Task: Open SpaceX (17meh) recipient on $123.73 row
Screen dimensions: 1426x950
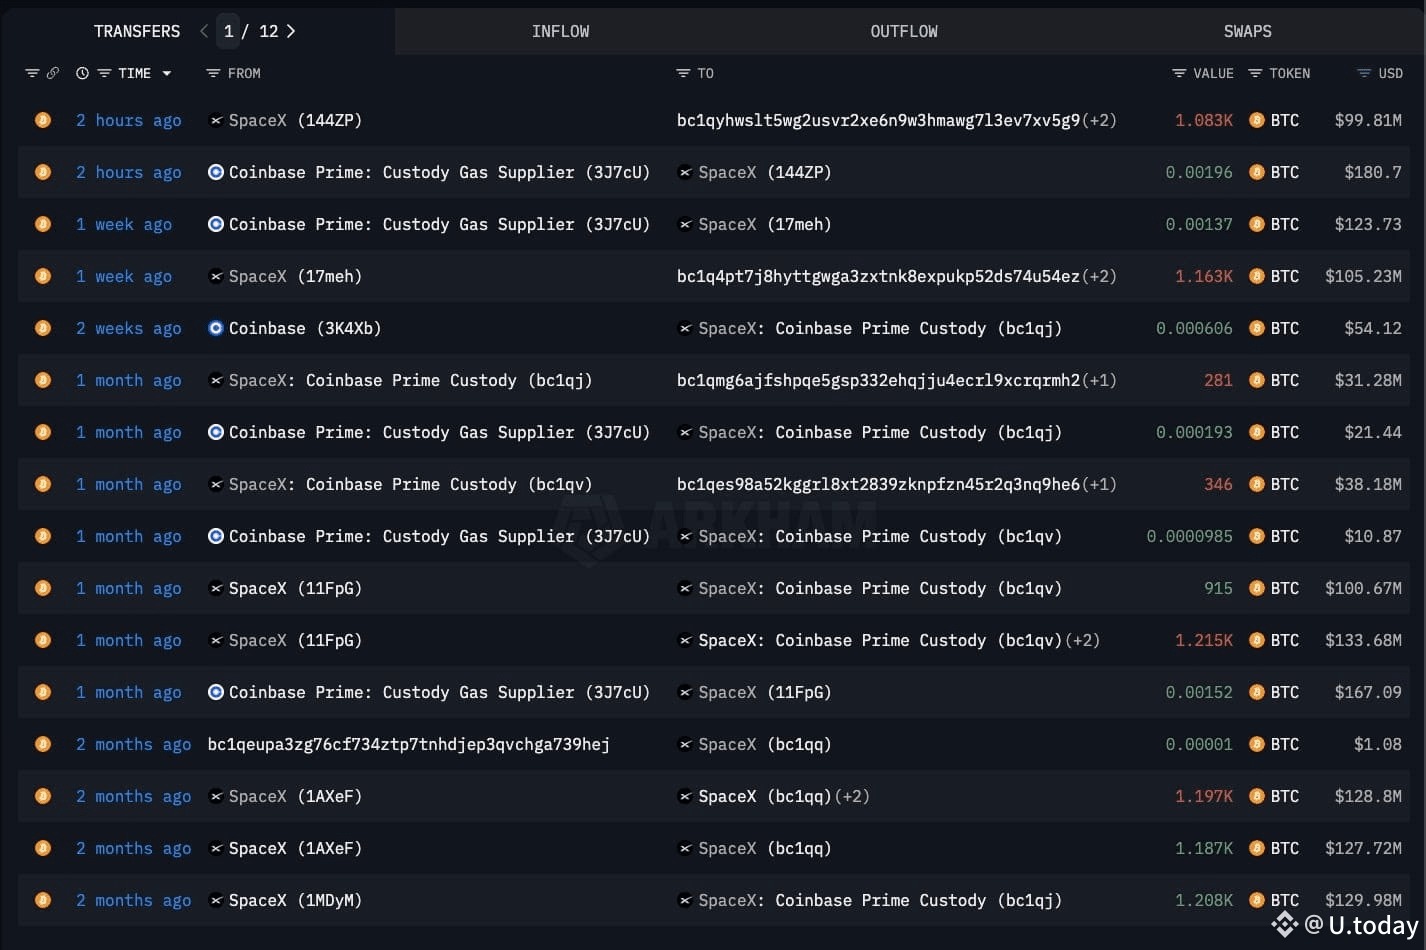Action: click(x=765, y=224)
